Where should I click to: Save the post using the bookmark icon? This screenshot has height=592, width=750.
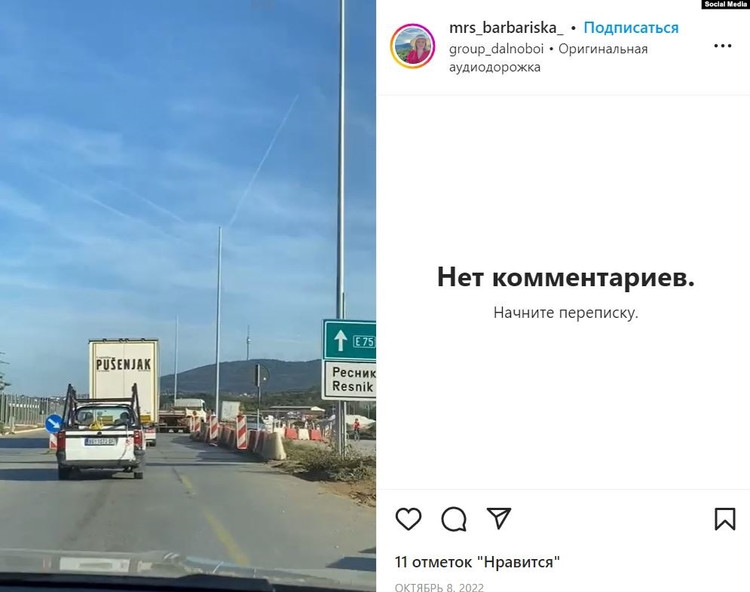[725, 519]
